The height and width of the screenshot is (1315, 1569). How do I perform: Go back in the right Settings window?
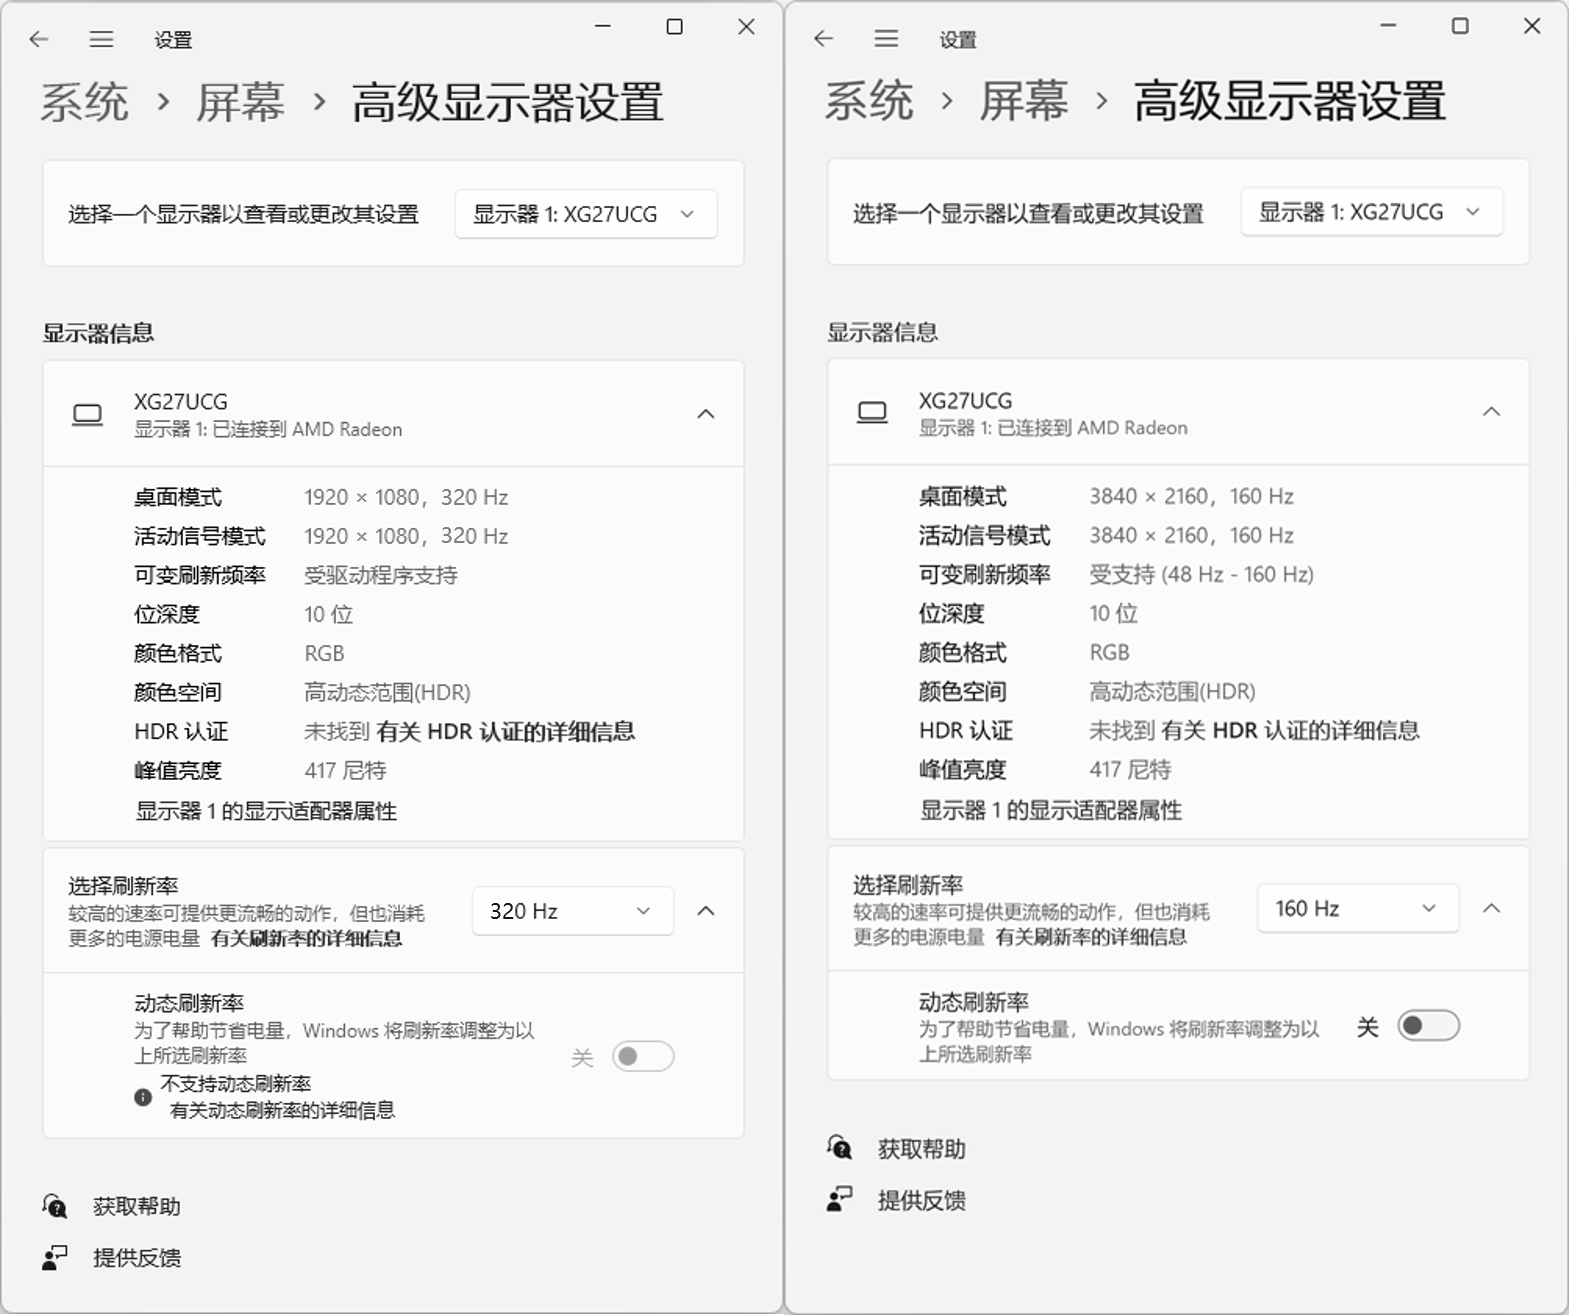[x=824, y=38]
